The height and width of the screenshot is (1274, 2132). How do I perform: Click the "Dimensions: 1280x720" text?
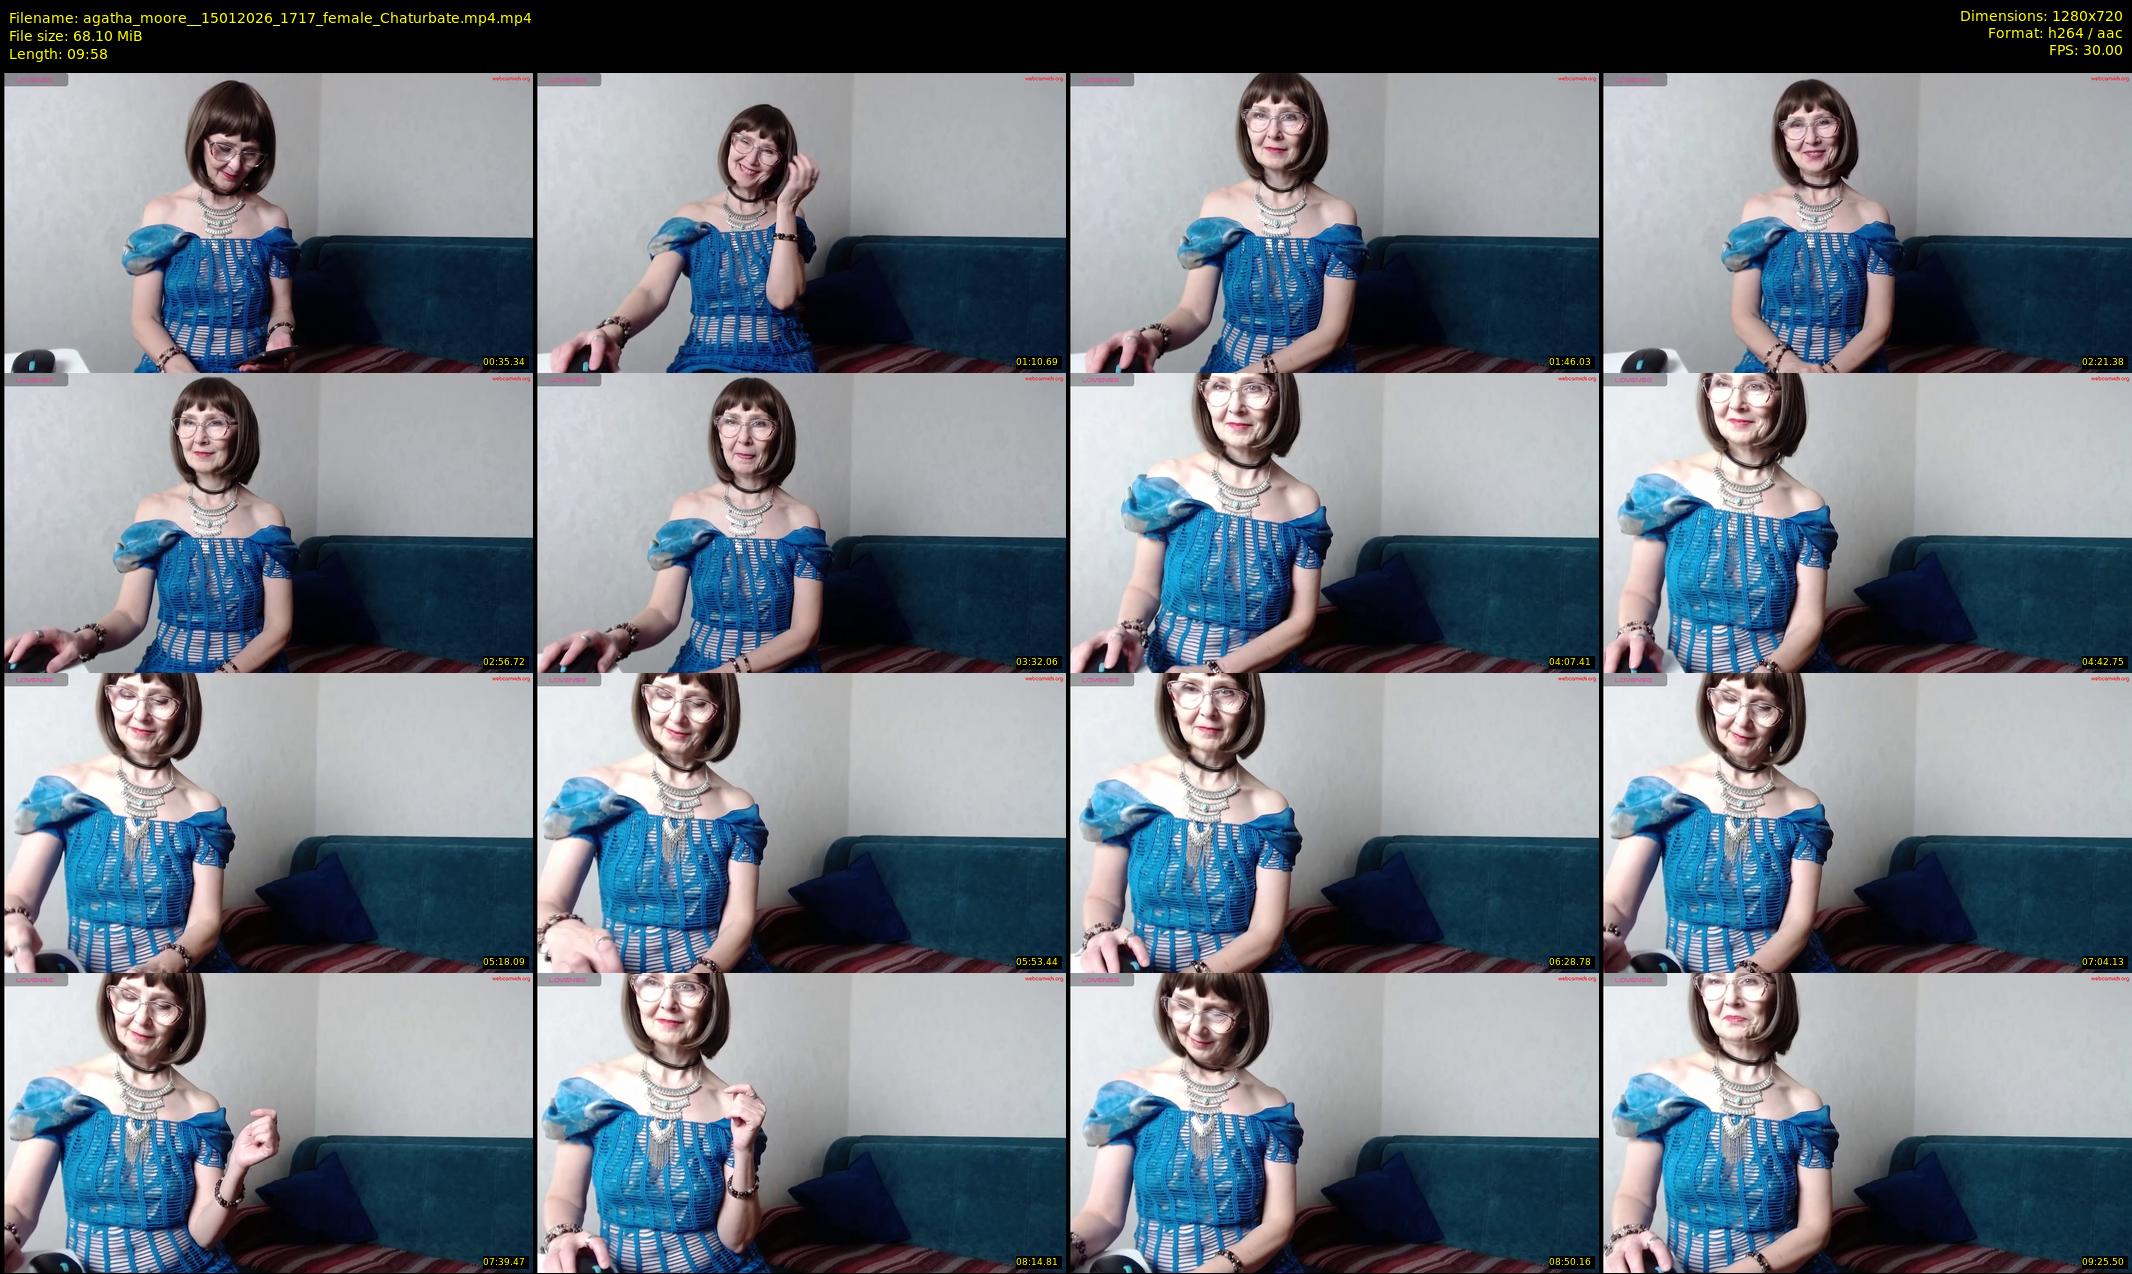(x=2040, y=16)
